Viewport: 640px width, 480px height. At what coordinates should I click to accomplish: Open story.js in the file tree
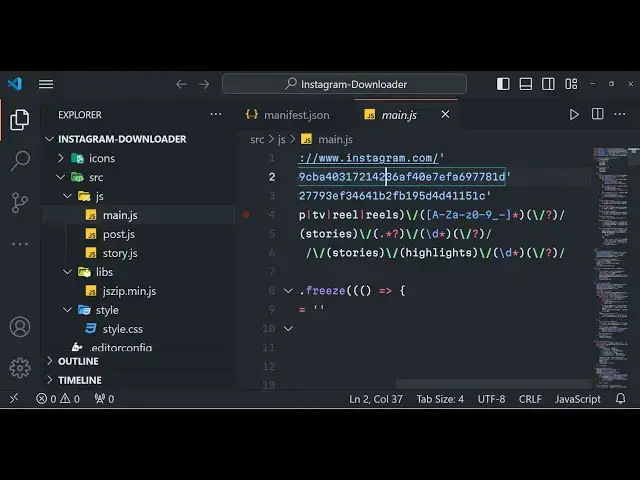point(139,253)
